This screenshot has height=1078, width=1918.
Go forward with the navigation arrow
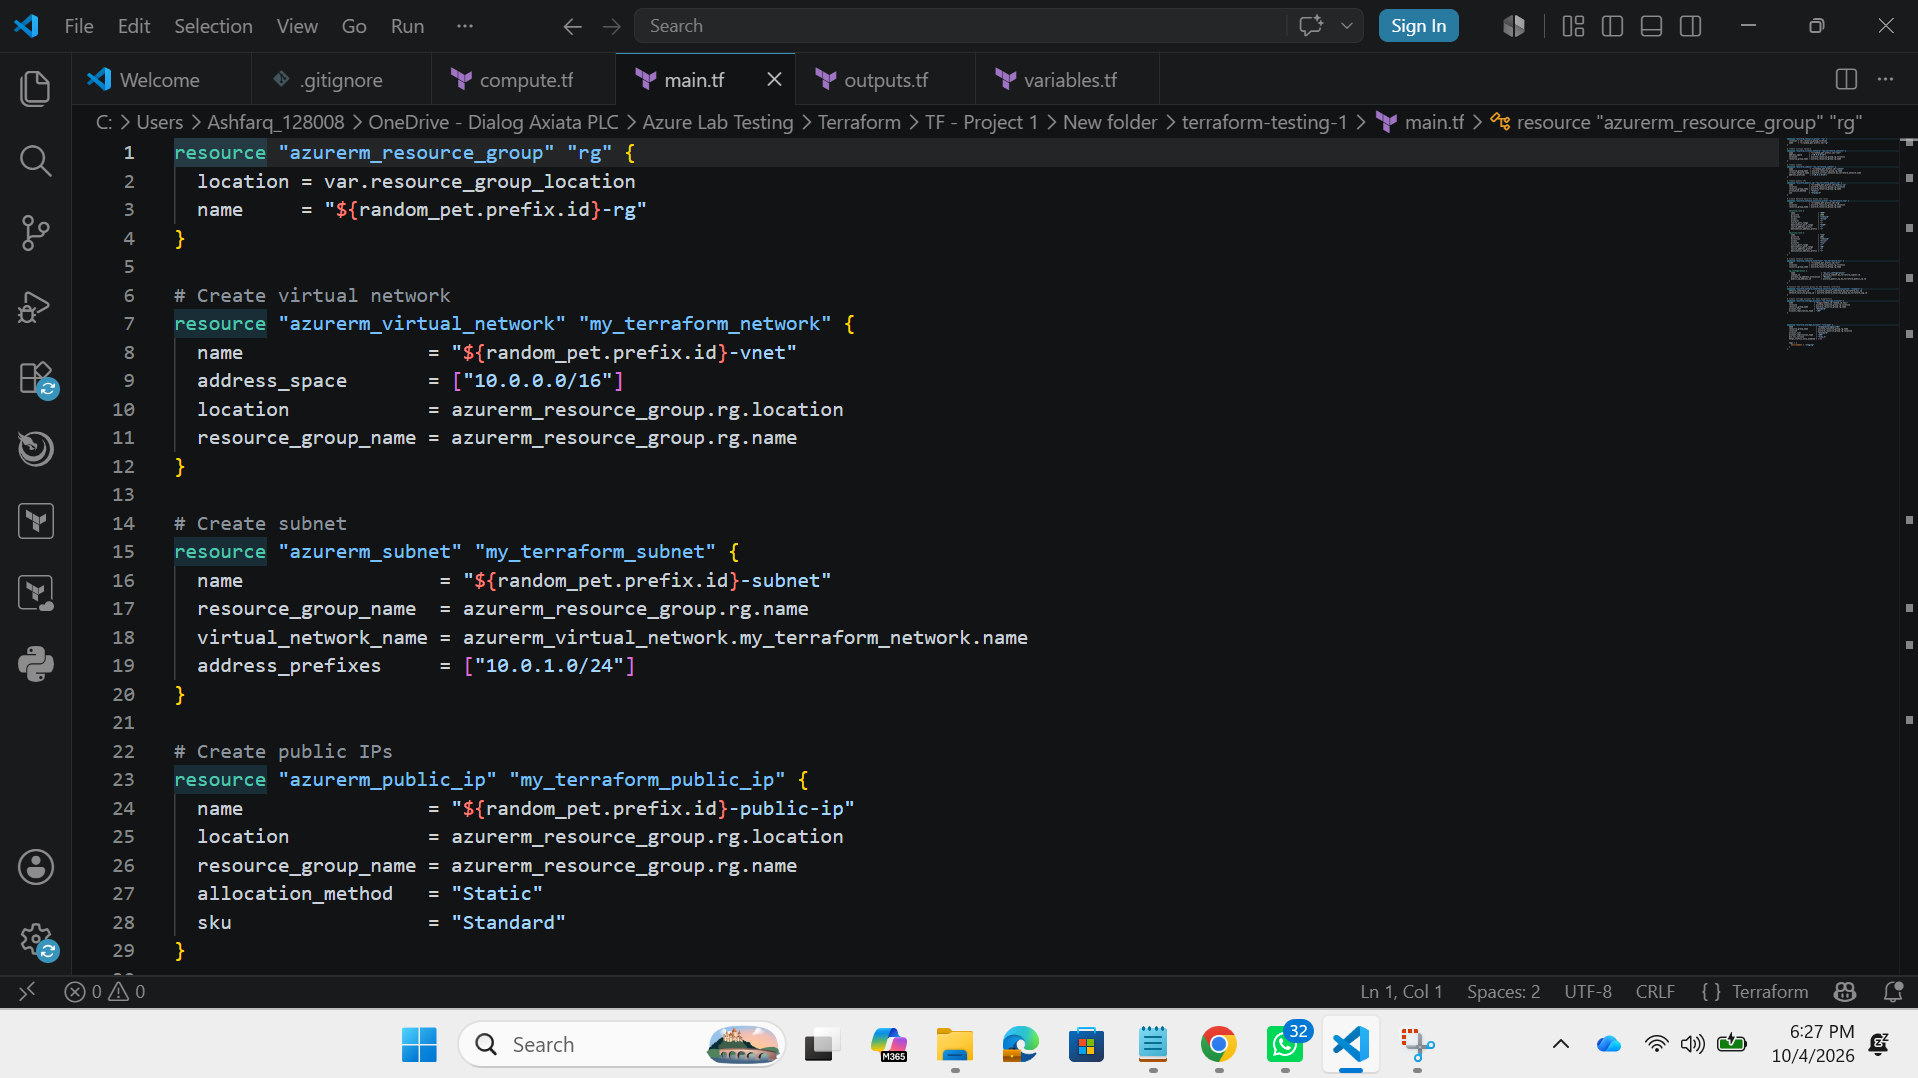pos(612,26)
